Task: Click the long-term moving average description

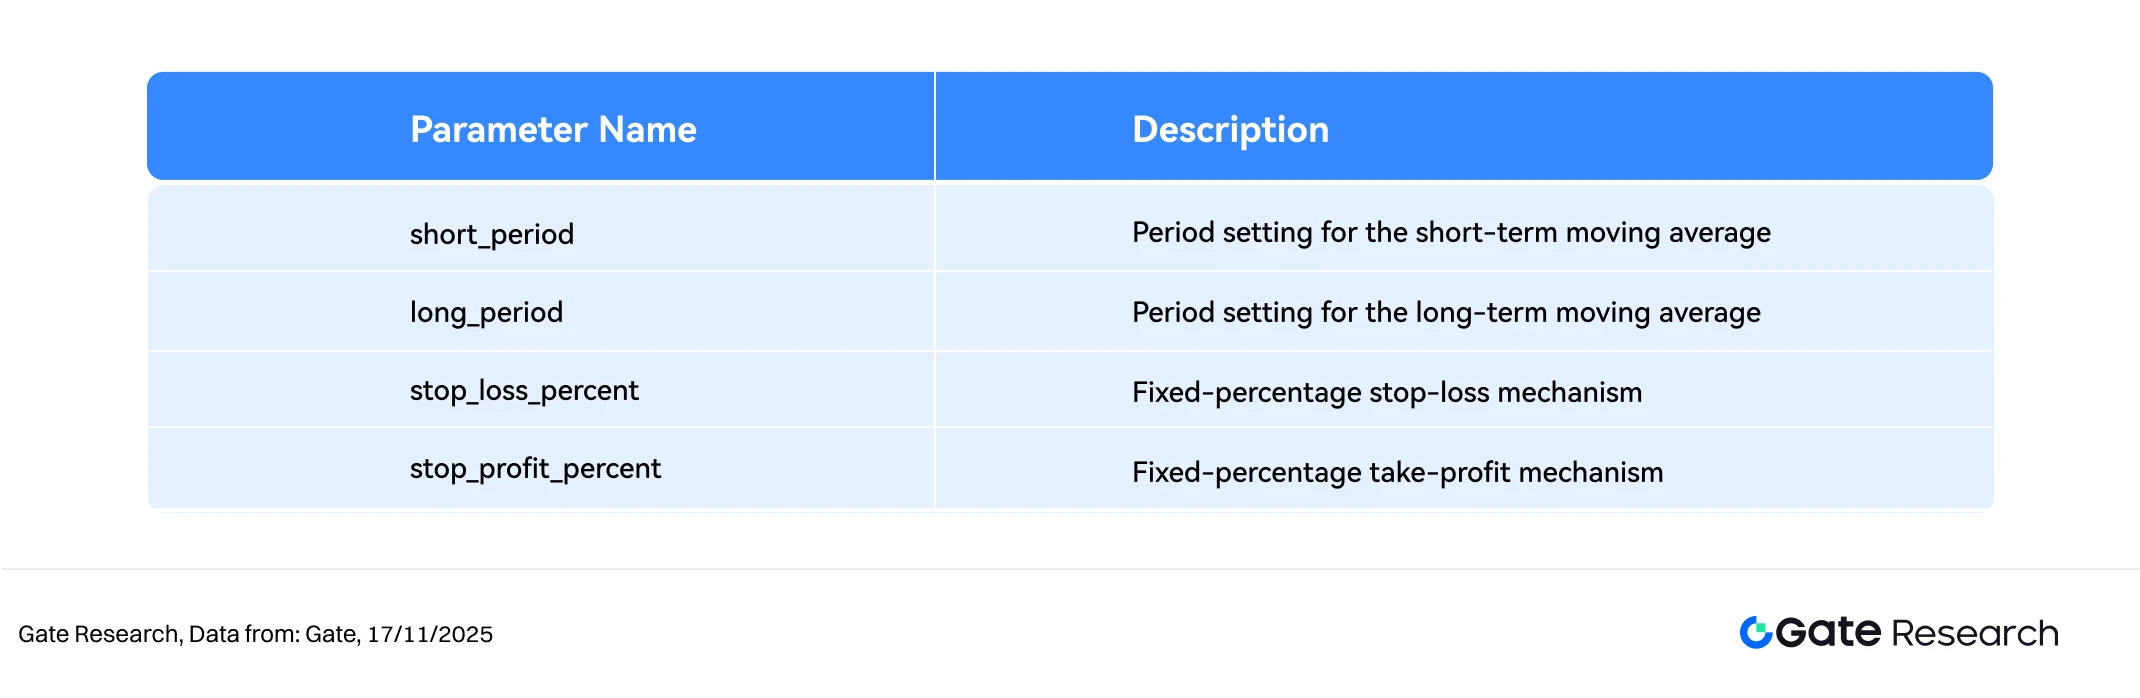Action: tap(1446, 312)
